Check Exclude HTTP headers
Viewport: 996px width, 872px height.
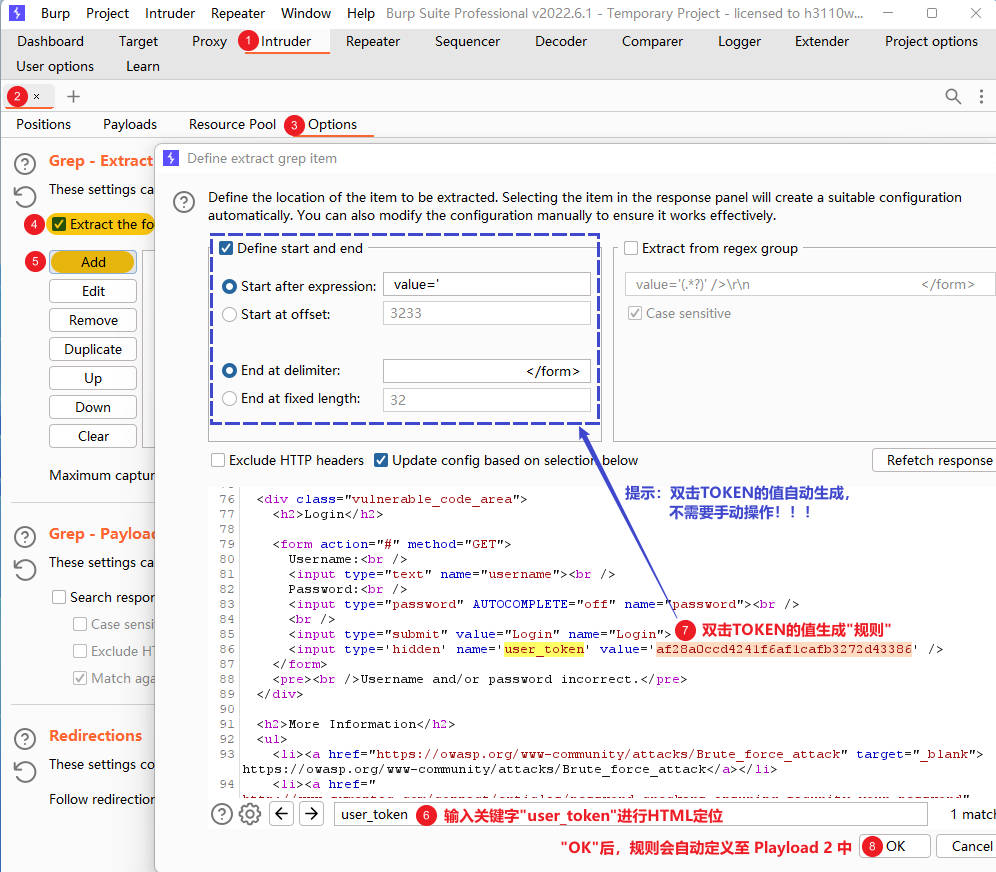click(x=218, y=460)
